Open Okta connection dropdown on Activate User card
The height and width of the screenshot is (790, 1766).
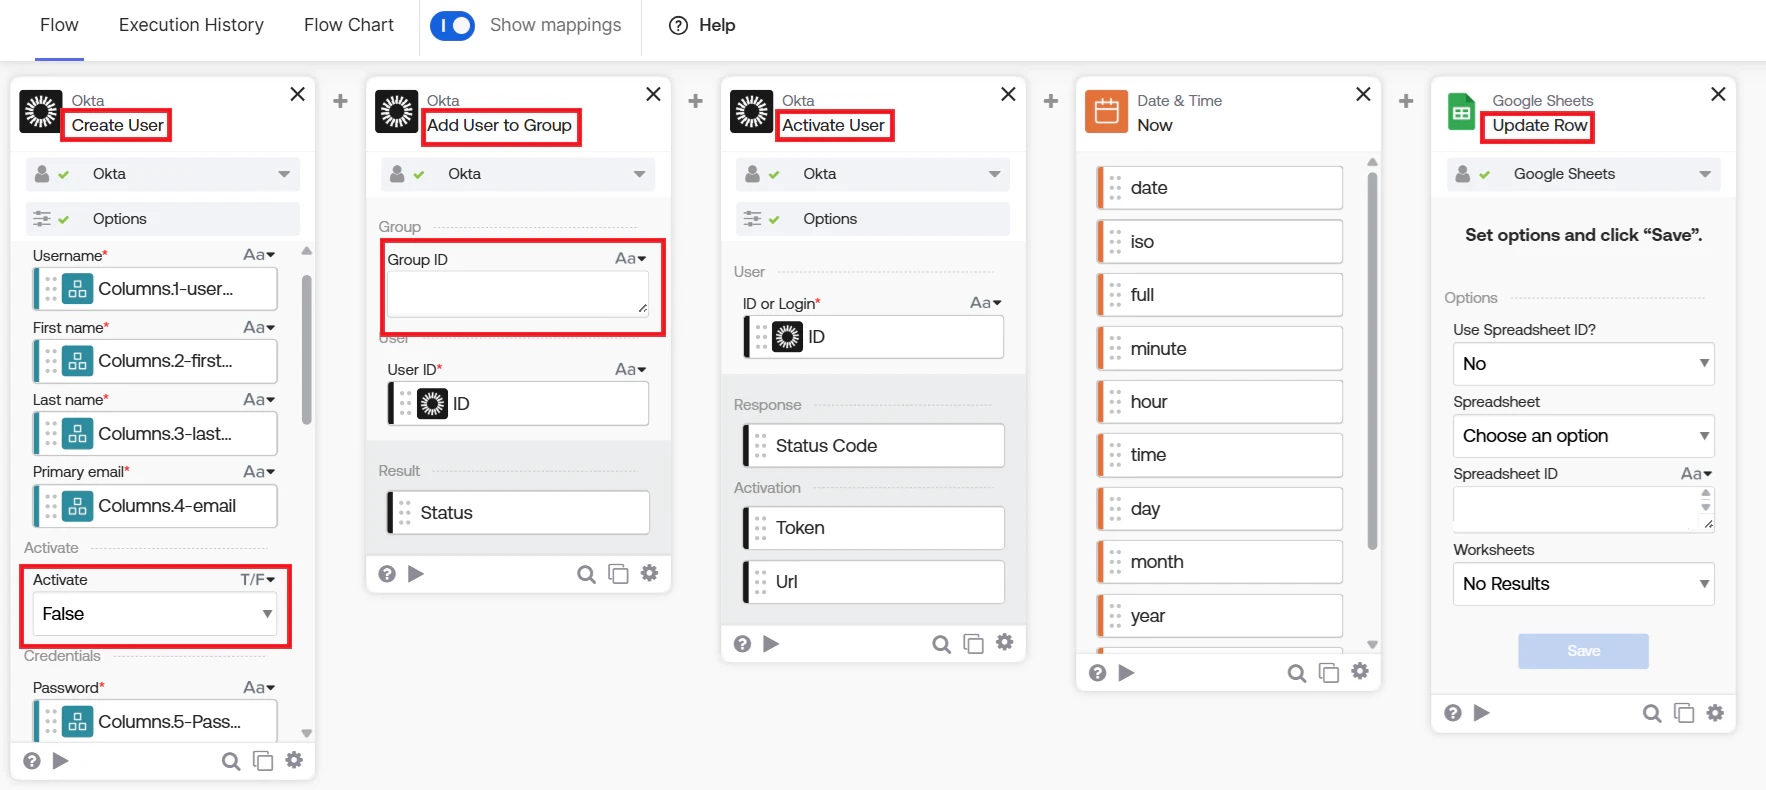pyautogui.click(x=873, y=174)
